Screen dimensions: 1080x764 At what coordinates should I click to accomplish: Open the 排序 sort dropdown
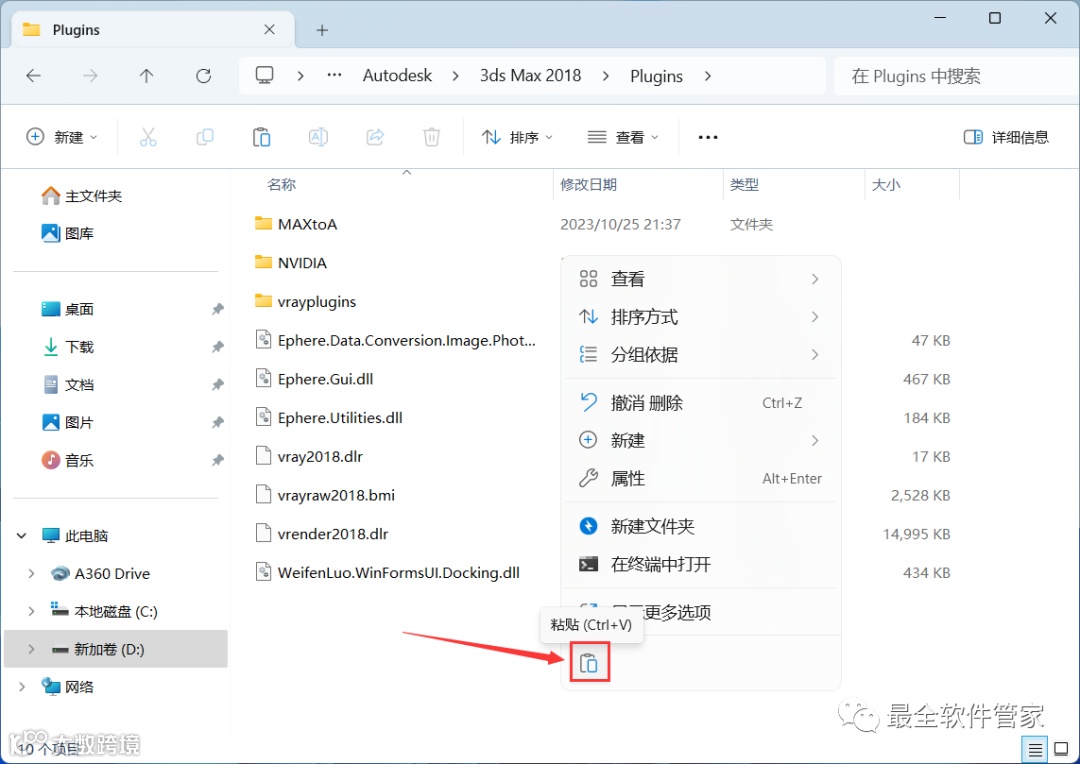pyautogui.click(x=517, y=137)
